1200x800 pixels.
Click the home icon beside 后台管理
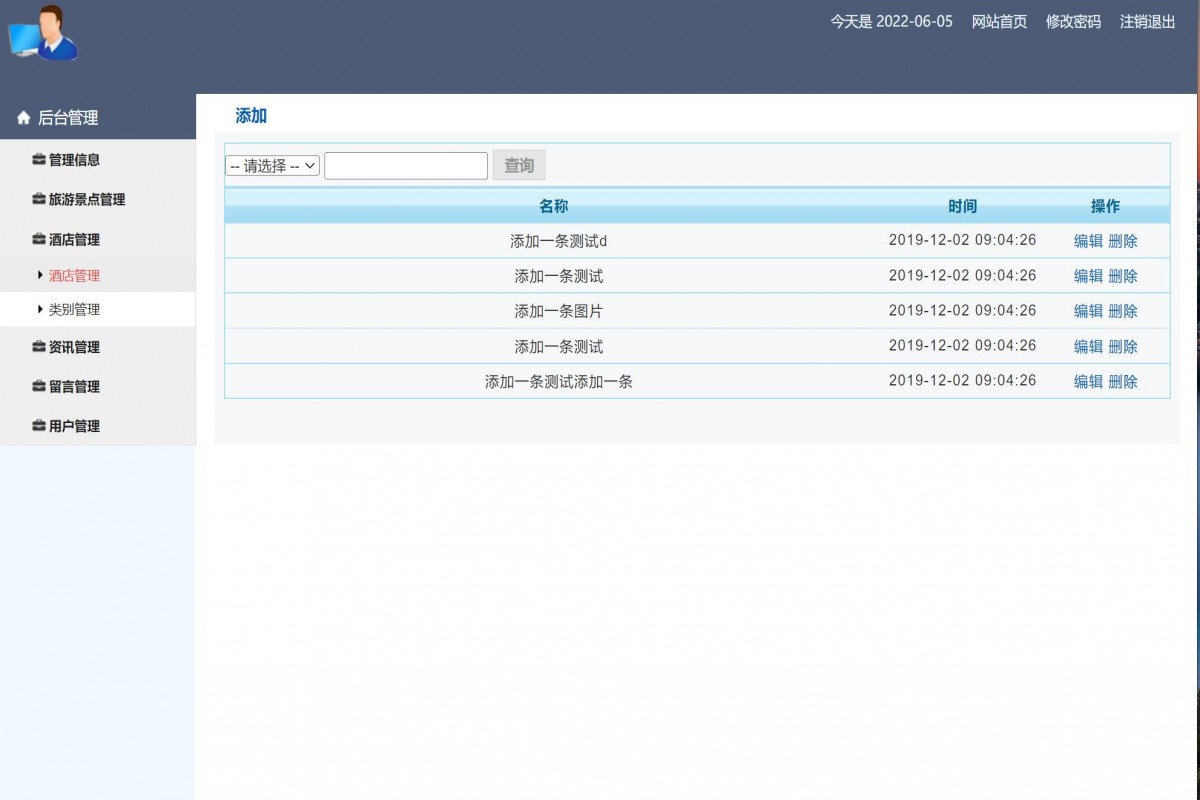pyautogui.click(x=23, y=117)
